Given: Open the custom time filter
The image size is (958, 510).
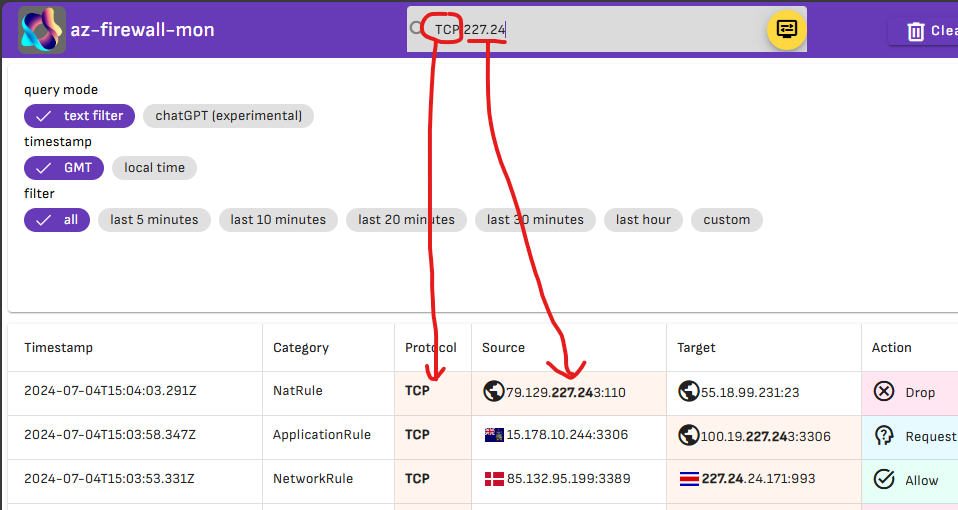Looking at the screenshot, I should (x=726, y=220).
